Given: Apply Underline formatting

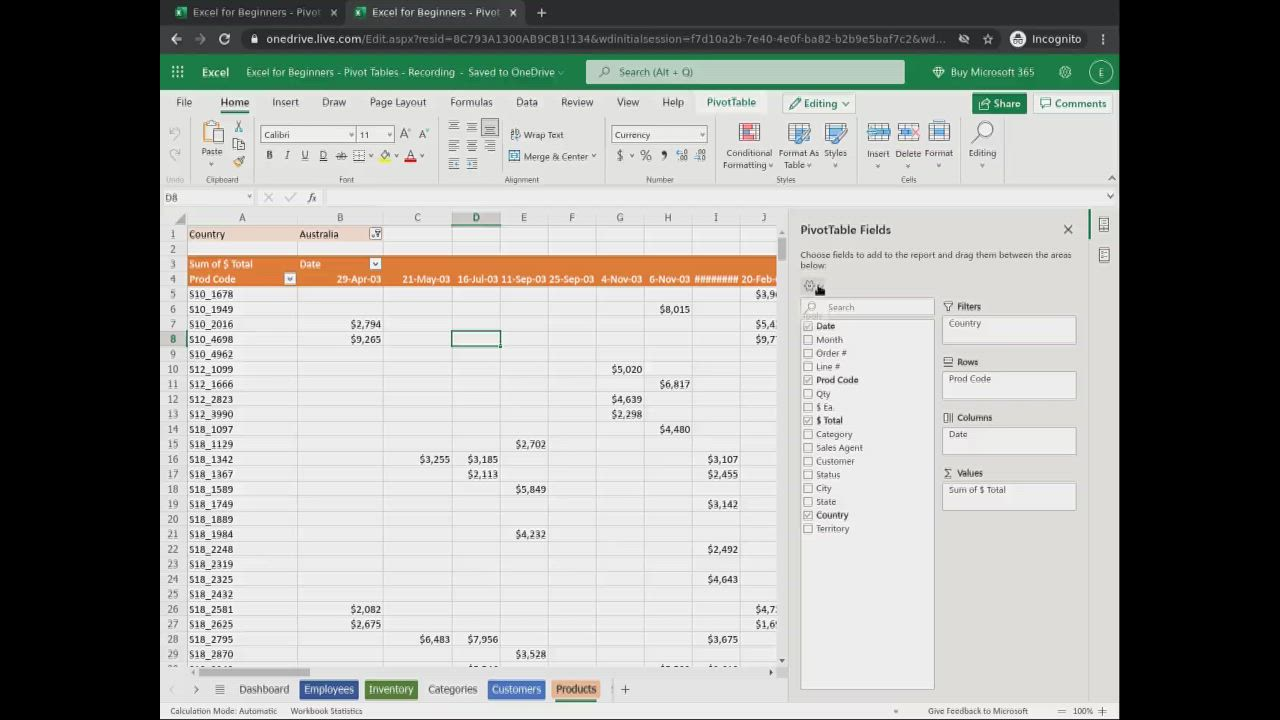Looking at the screenshot, I should [305, 156].
